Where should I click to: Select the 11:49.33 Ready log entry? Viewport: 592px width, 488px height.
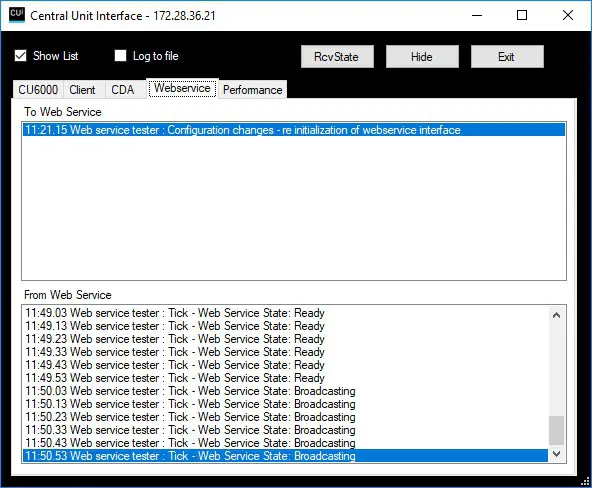tap(285, 352)
